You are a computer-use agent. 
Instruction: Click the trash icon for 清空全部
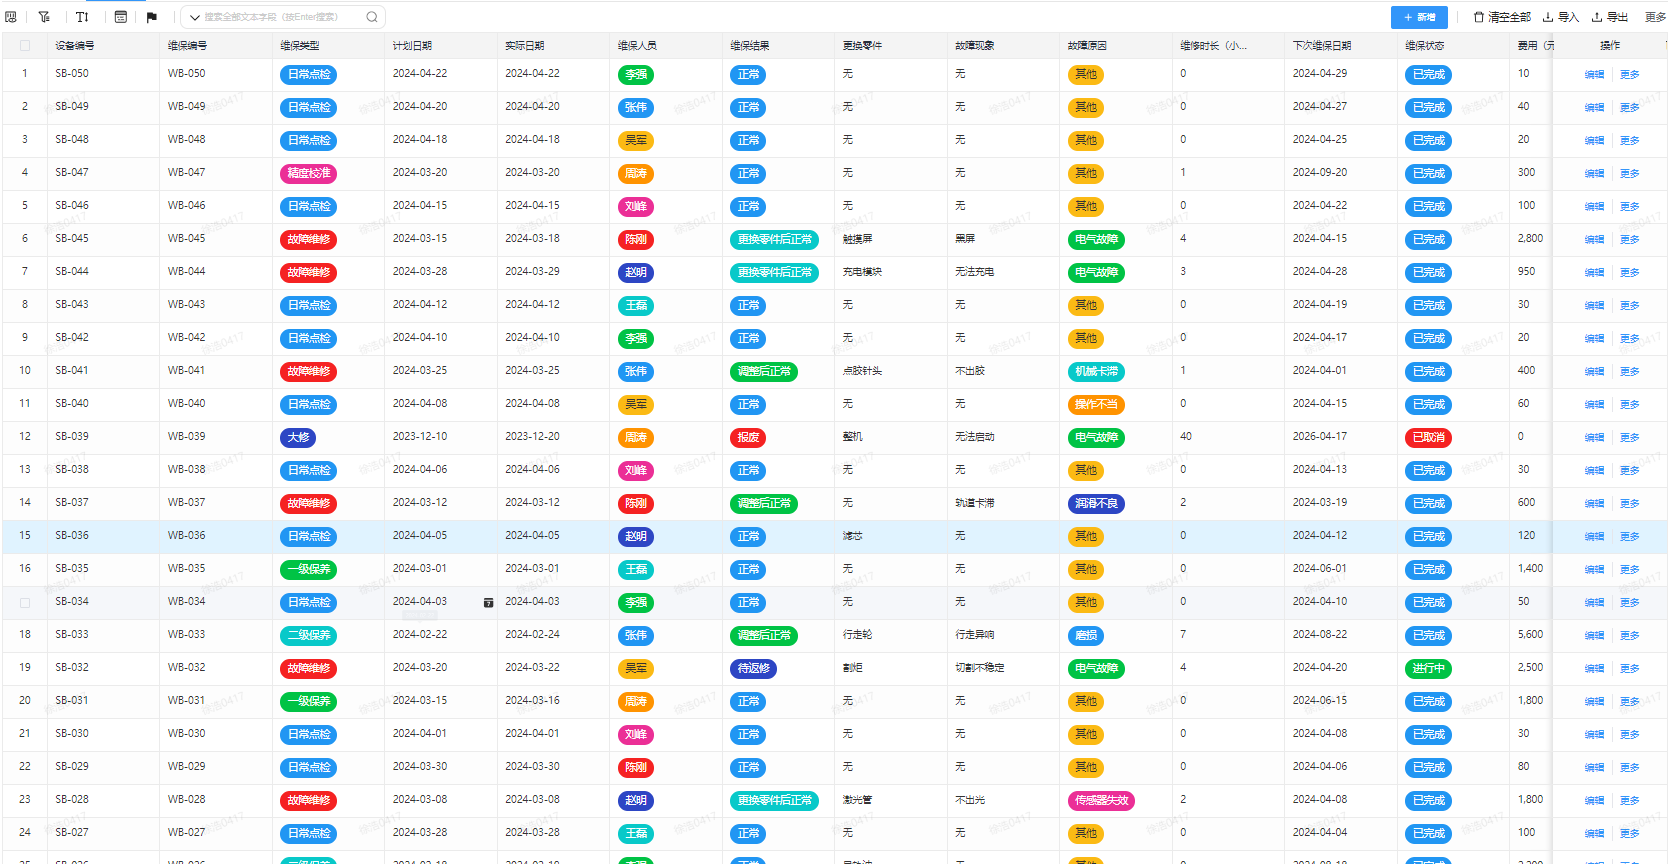point(1478,17)
